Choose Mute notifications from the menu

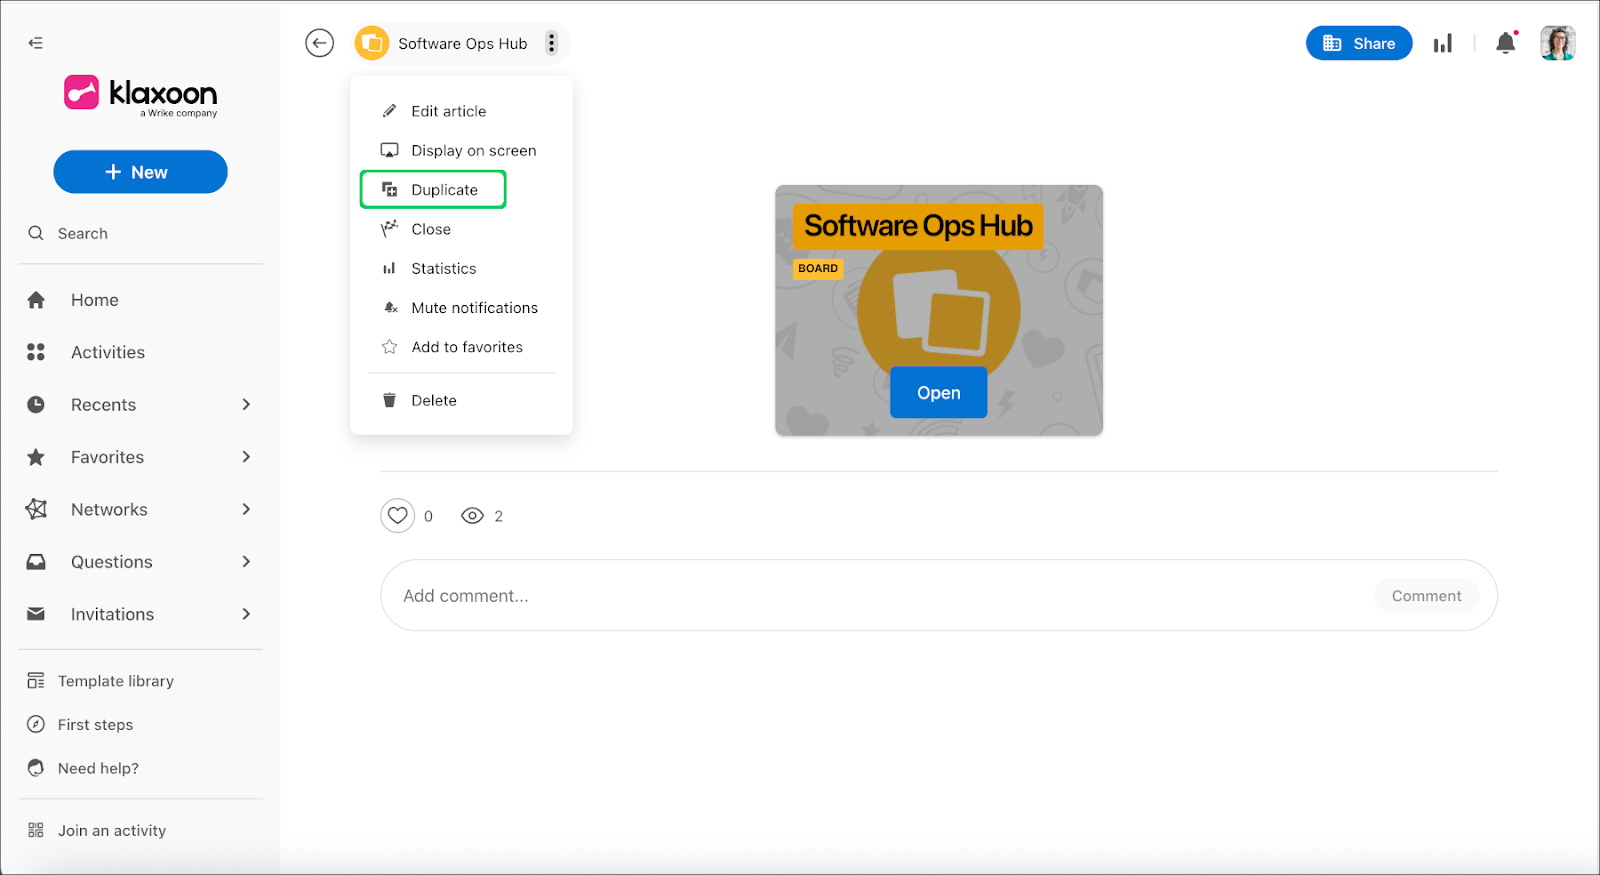click(x=474, y=308)
